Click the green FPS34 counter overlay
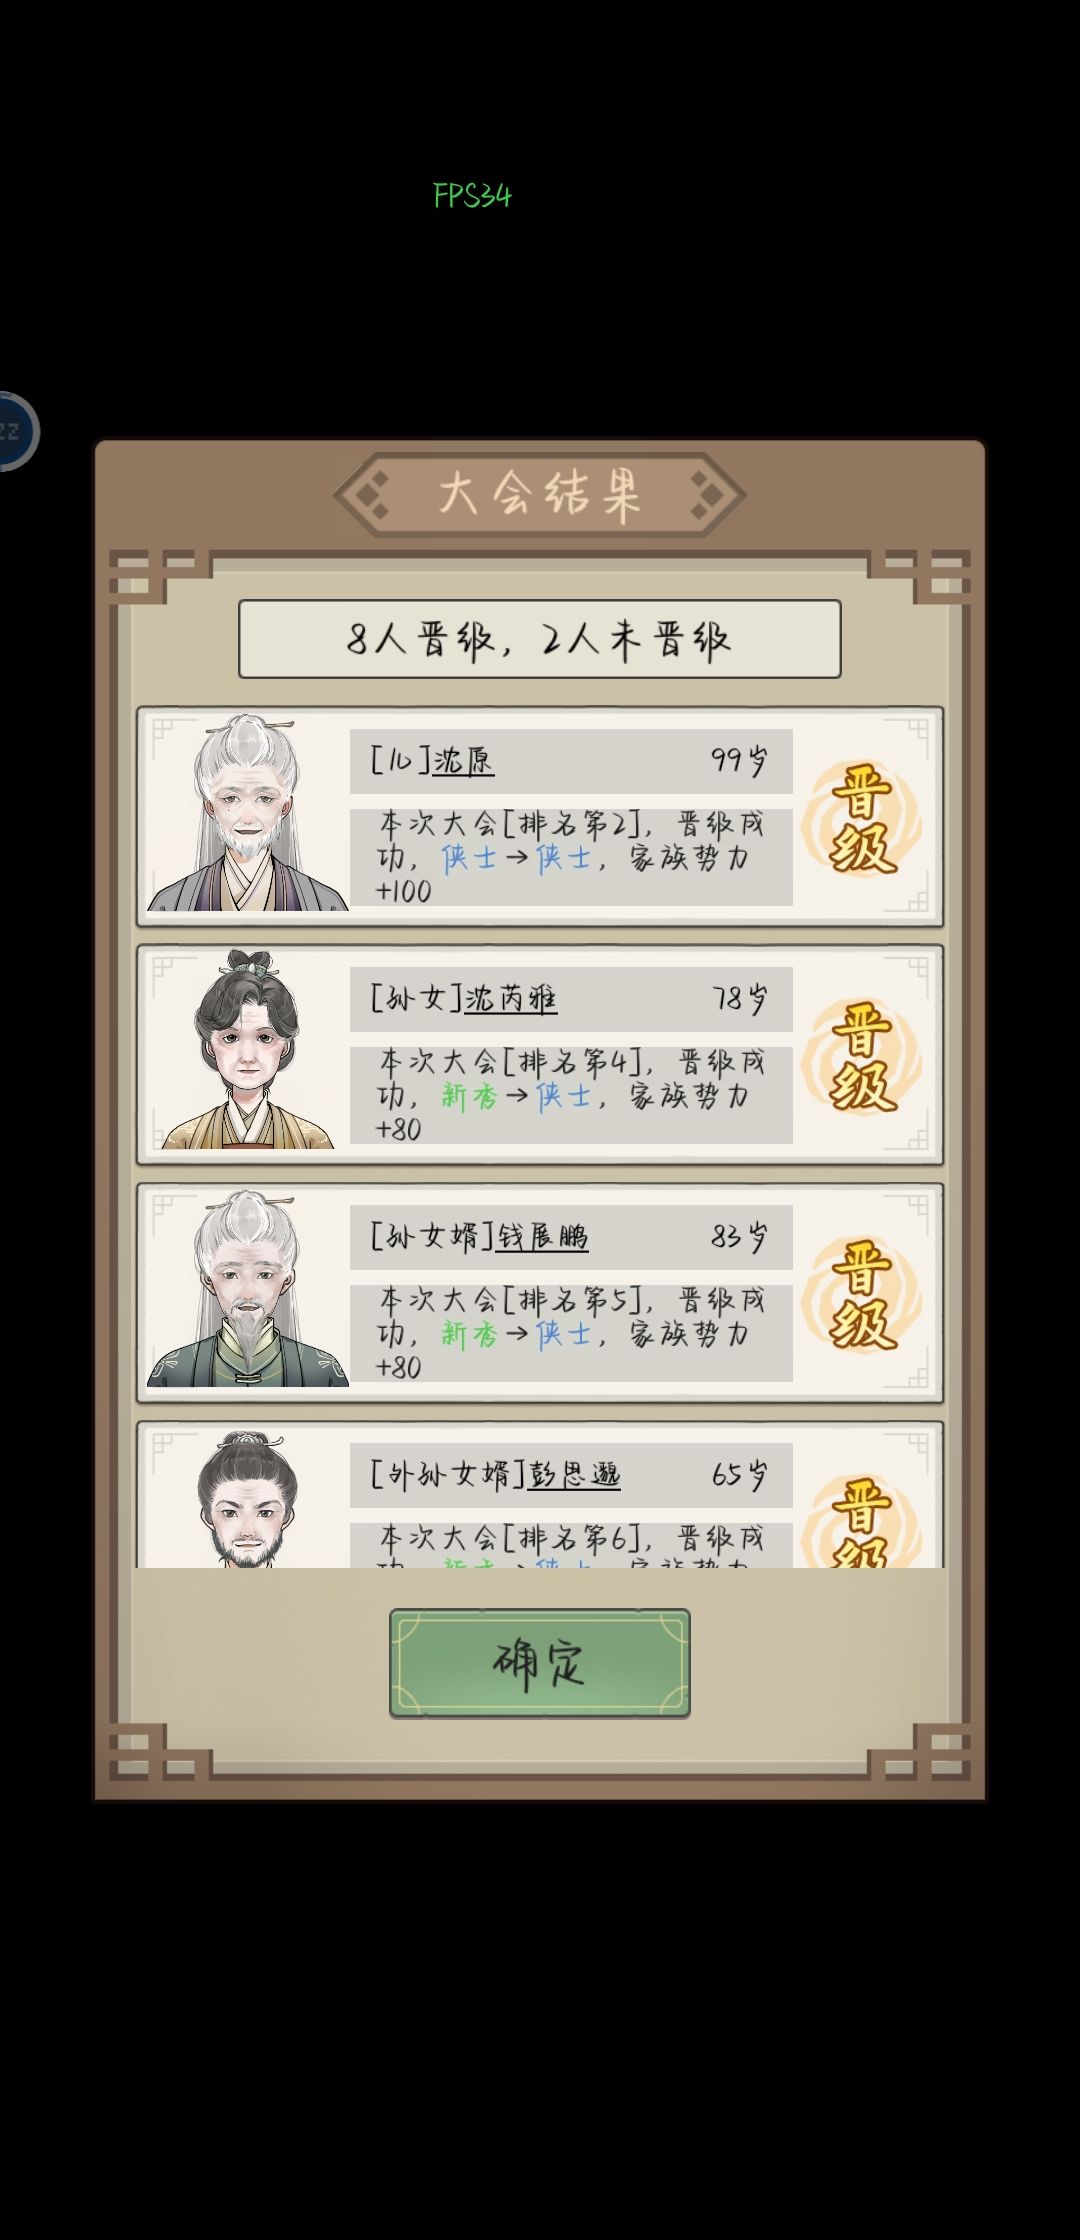The width and height of the screenshot is (1080, 2240). tap(472, 195)
